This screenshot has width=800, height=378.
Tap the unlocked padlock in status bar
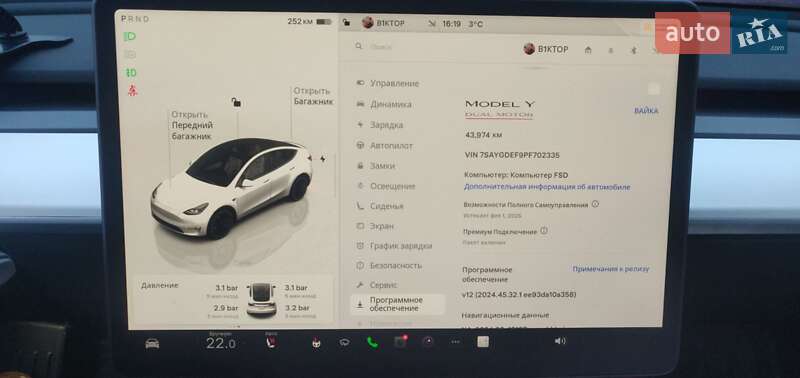346,23
